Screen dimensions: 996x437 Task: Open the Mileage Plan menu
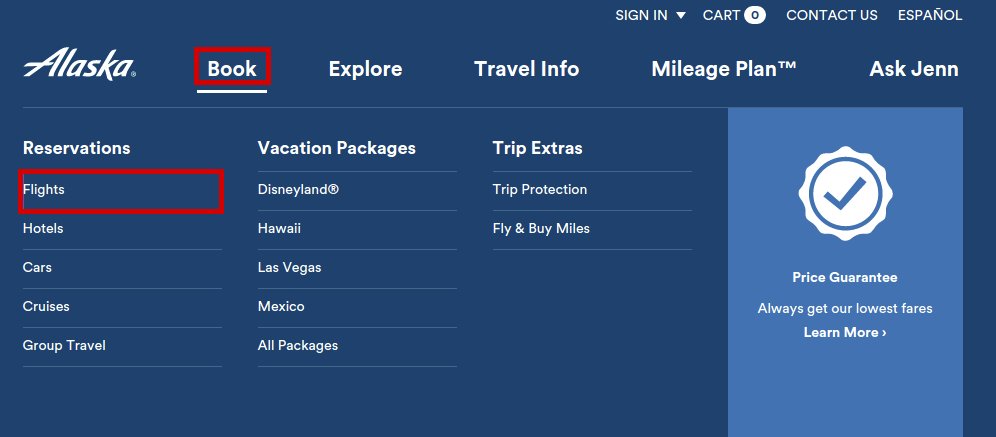pyautogui.click(x=723, y=69)
